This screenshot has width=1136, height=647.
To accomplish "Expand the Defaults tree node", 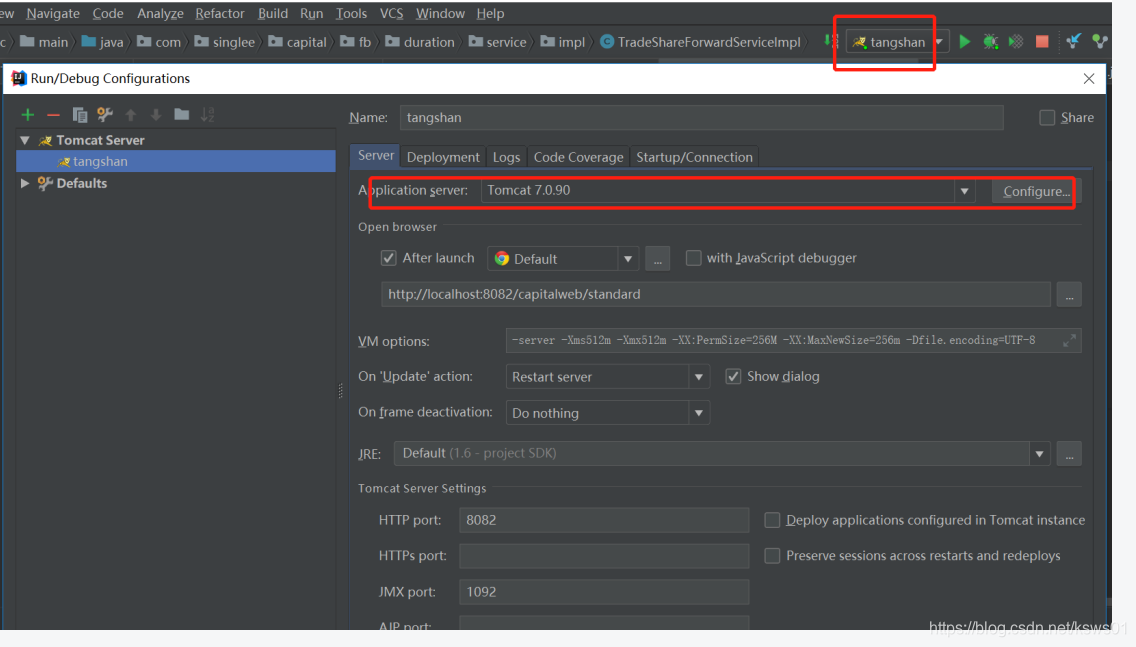I will pos(25,183).
